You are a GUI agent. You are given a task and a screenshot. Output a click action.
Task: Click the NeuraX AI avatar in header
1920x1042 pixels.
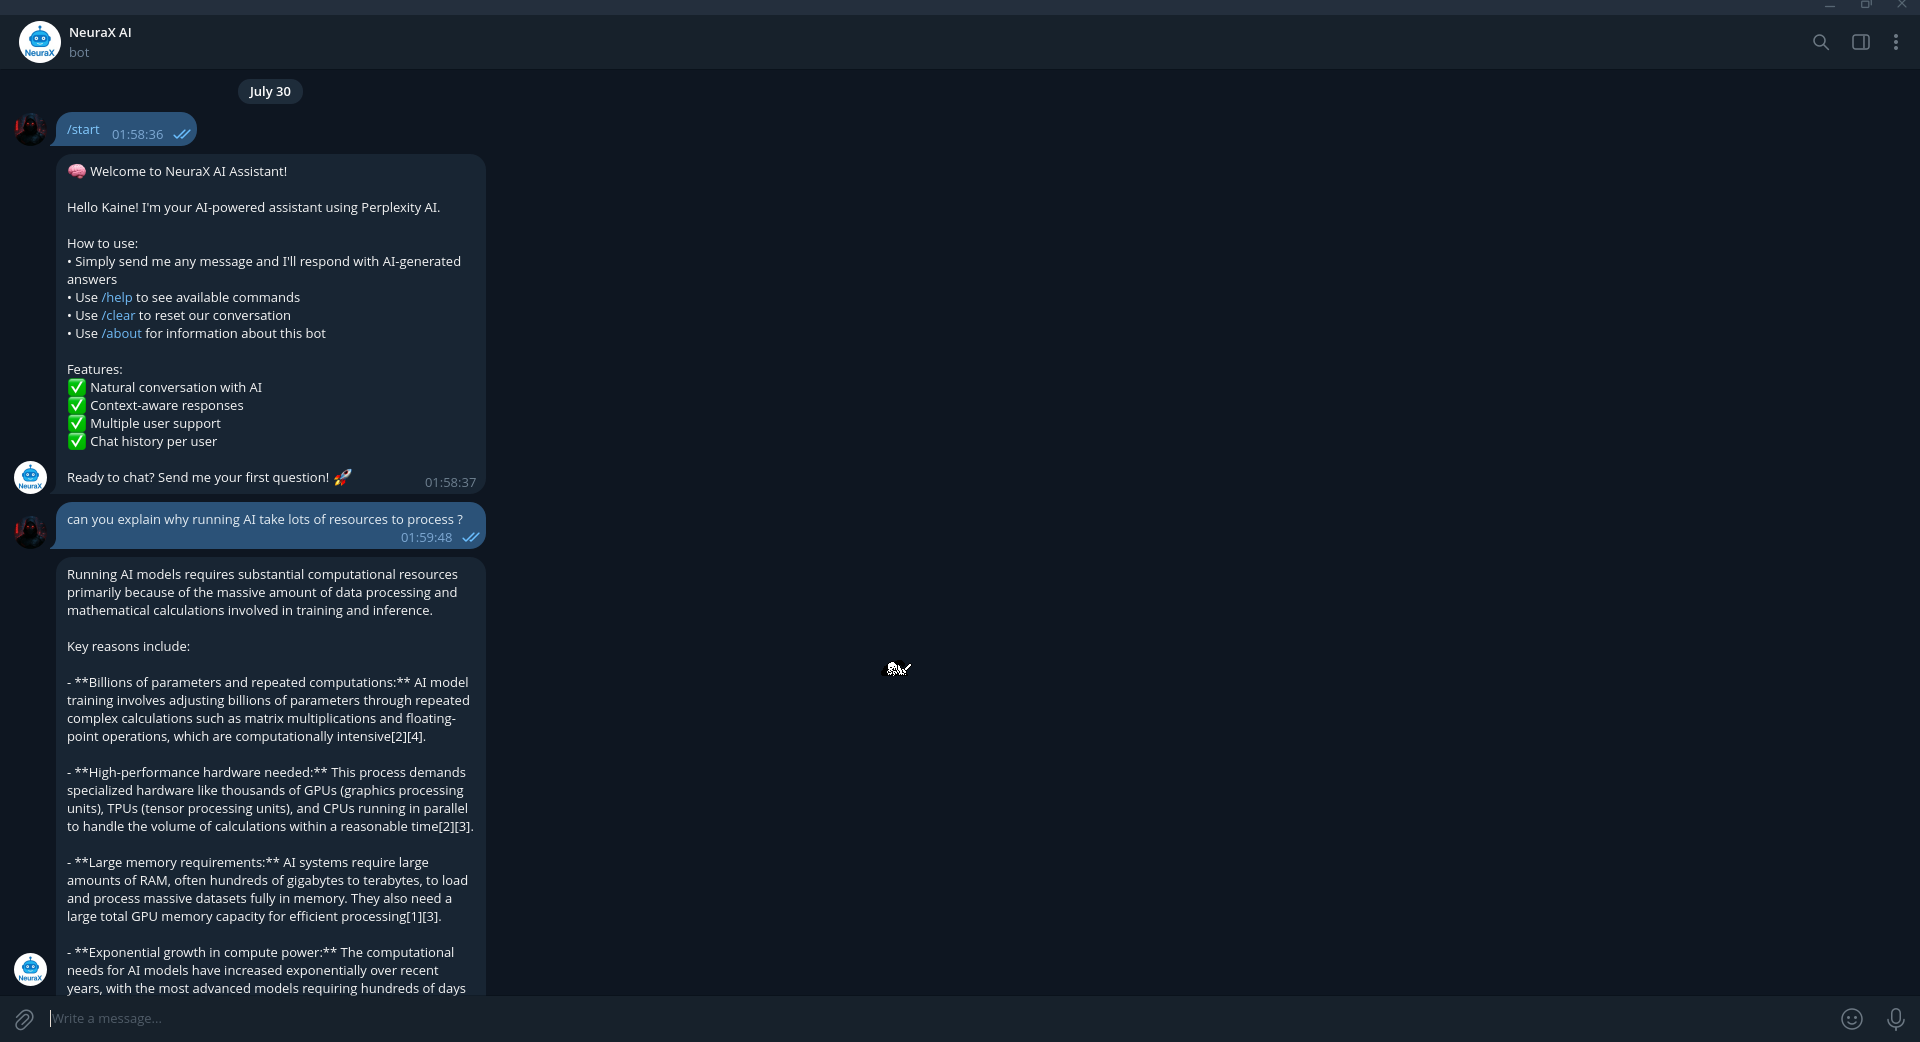pyautogui.click(x=40, y=42)
